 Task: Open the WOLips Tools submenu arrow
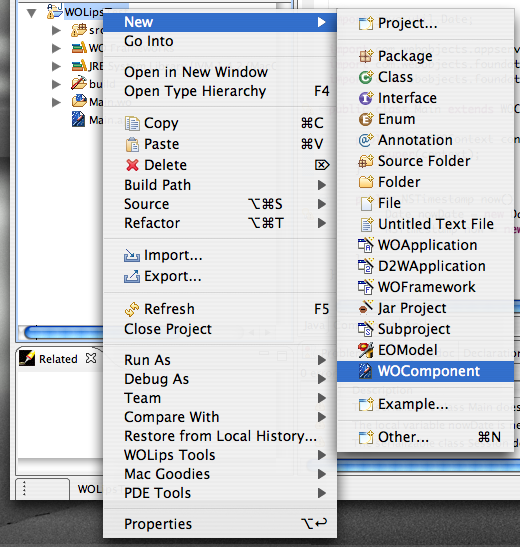(322, 455)
